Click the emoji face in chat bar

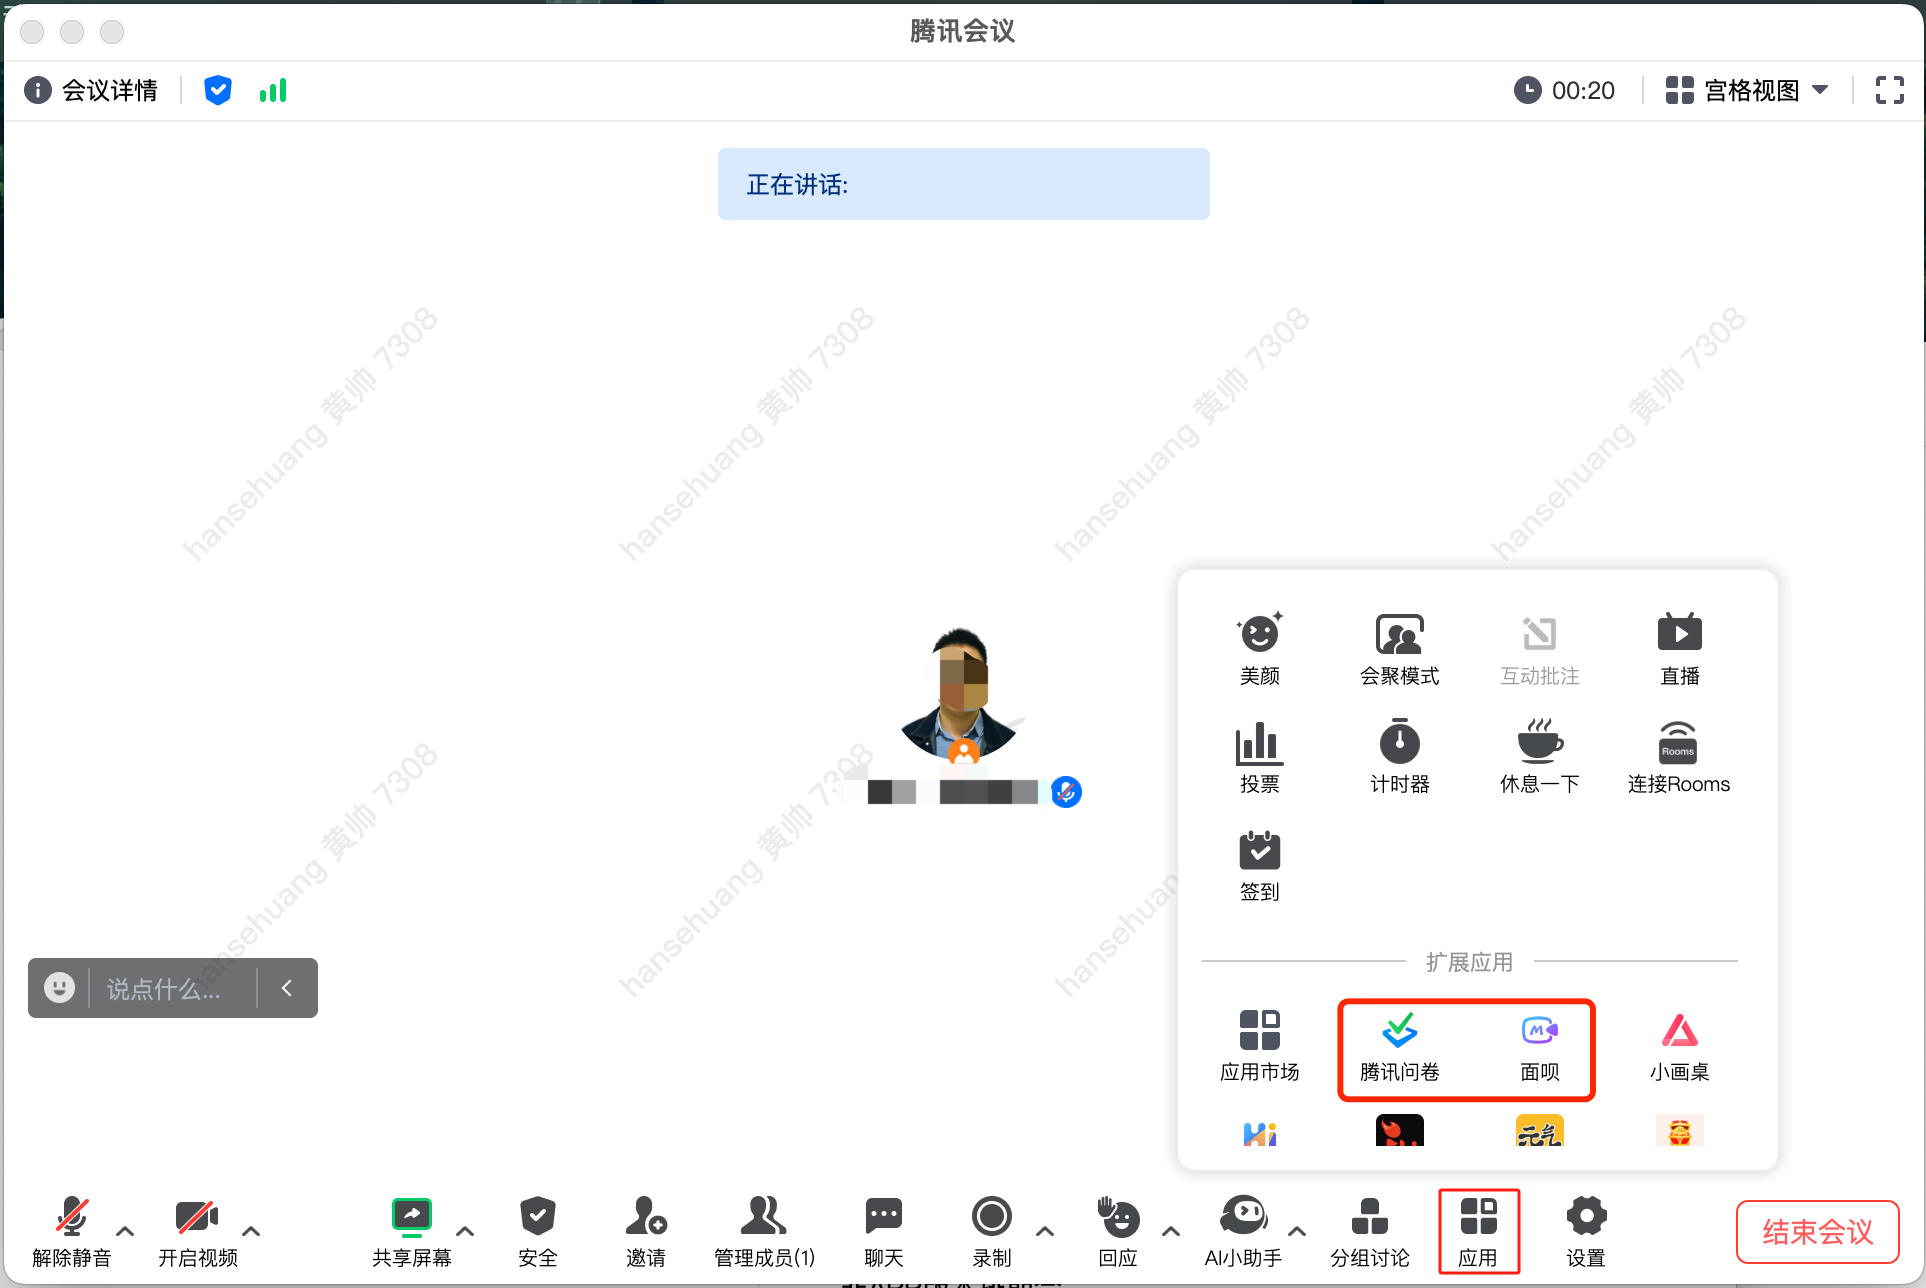[59, 988]
